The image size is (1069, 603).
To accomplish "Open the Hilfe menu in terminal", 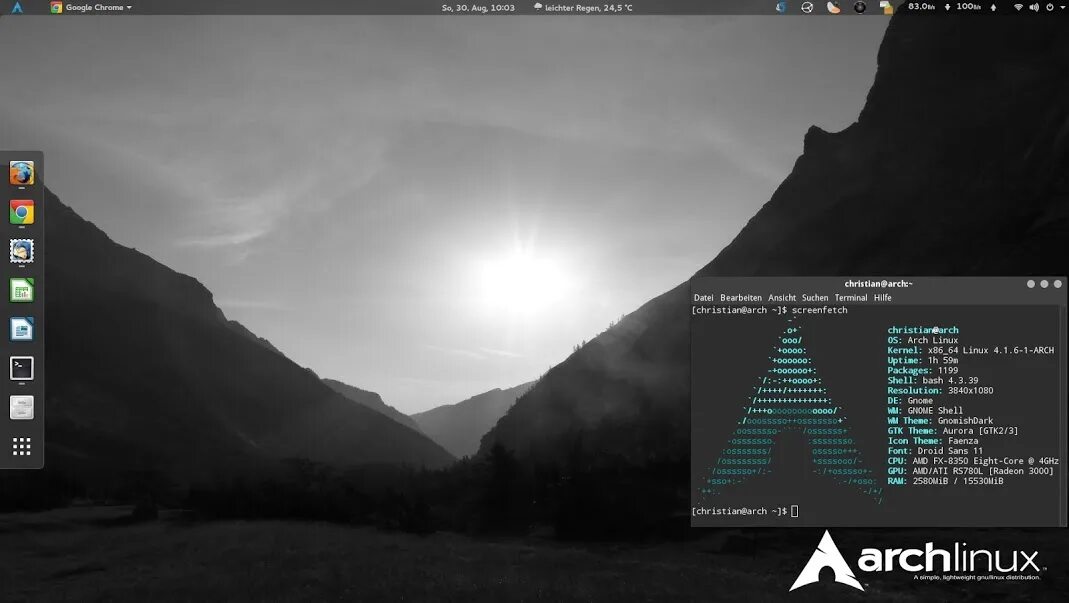I will click(x=883, y=297).
